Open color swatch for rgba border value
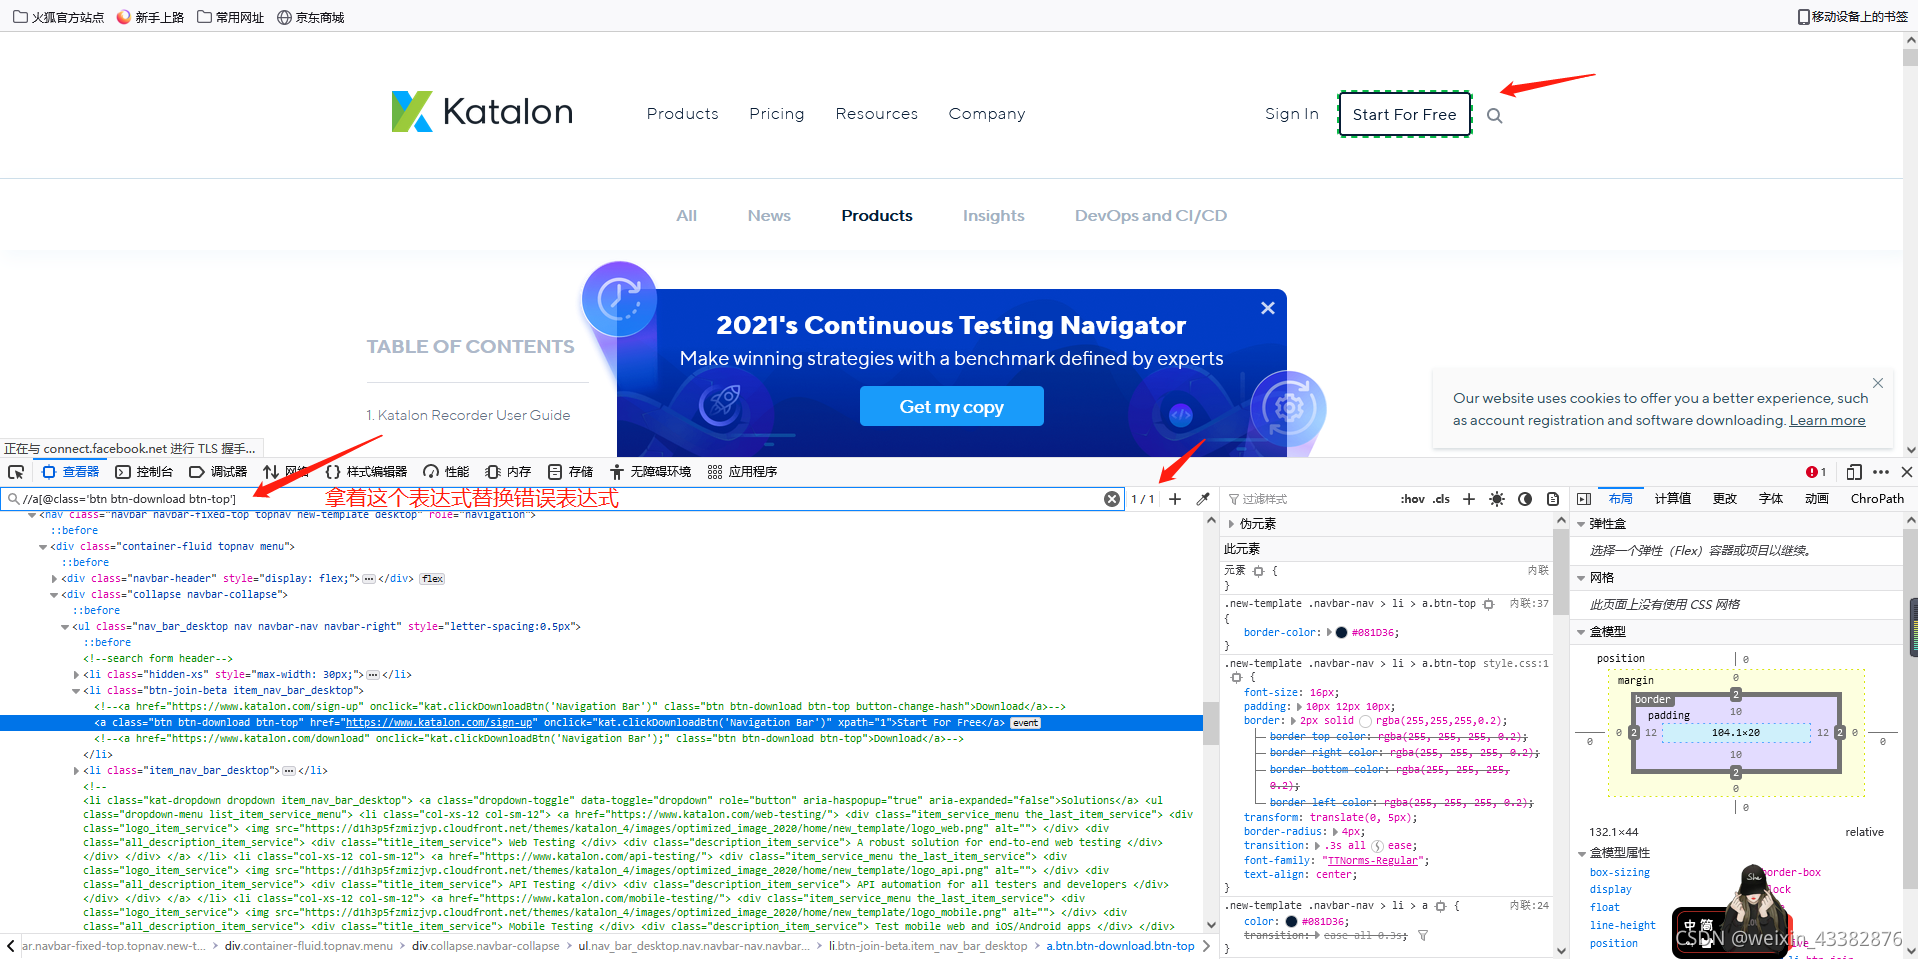The image size is (1918, 959). point(1365,721)
